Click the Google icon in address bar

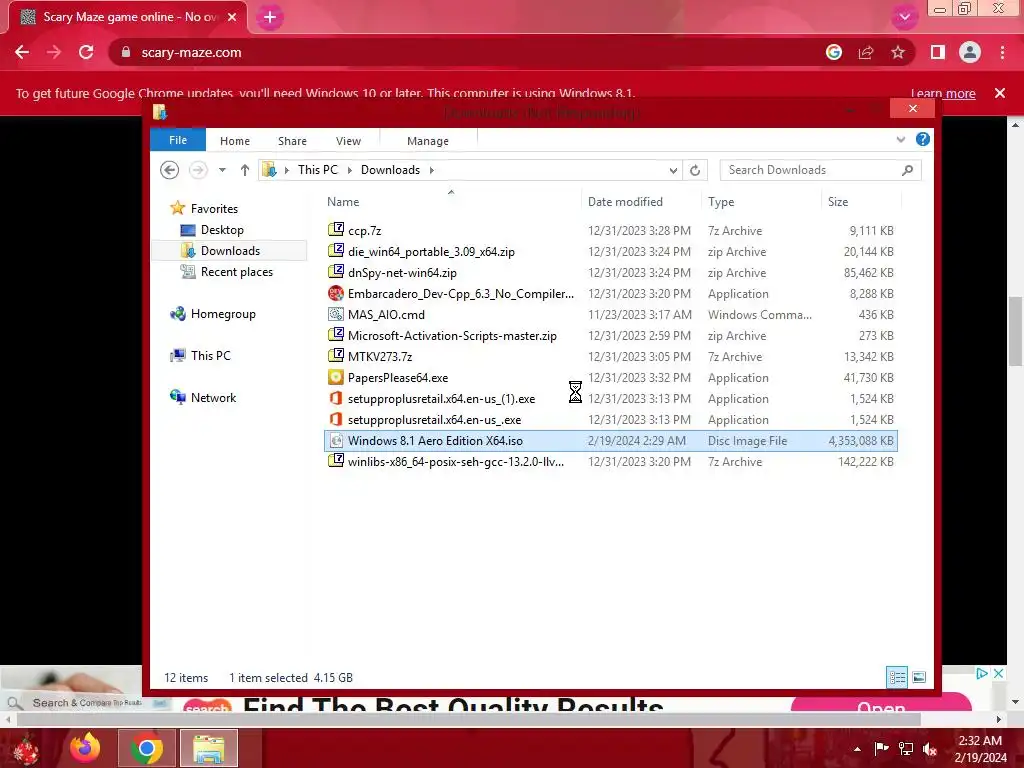coord(834,52)
